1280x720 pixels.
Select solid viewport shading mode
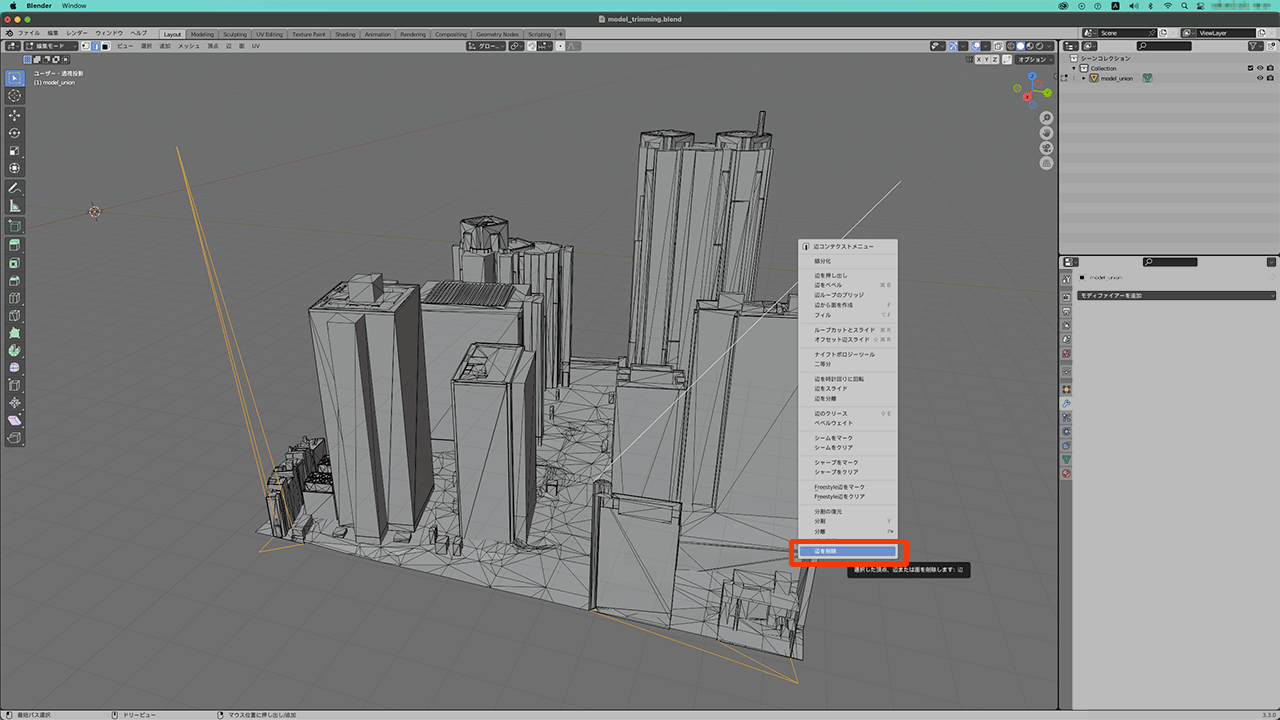[x=1021, y=46]
